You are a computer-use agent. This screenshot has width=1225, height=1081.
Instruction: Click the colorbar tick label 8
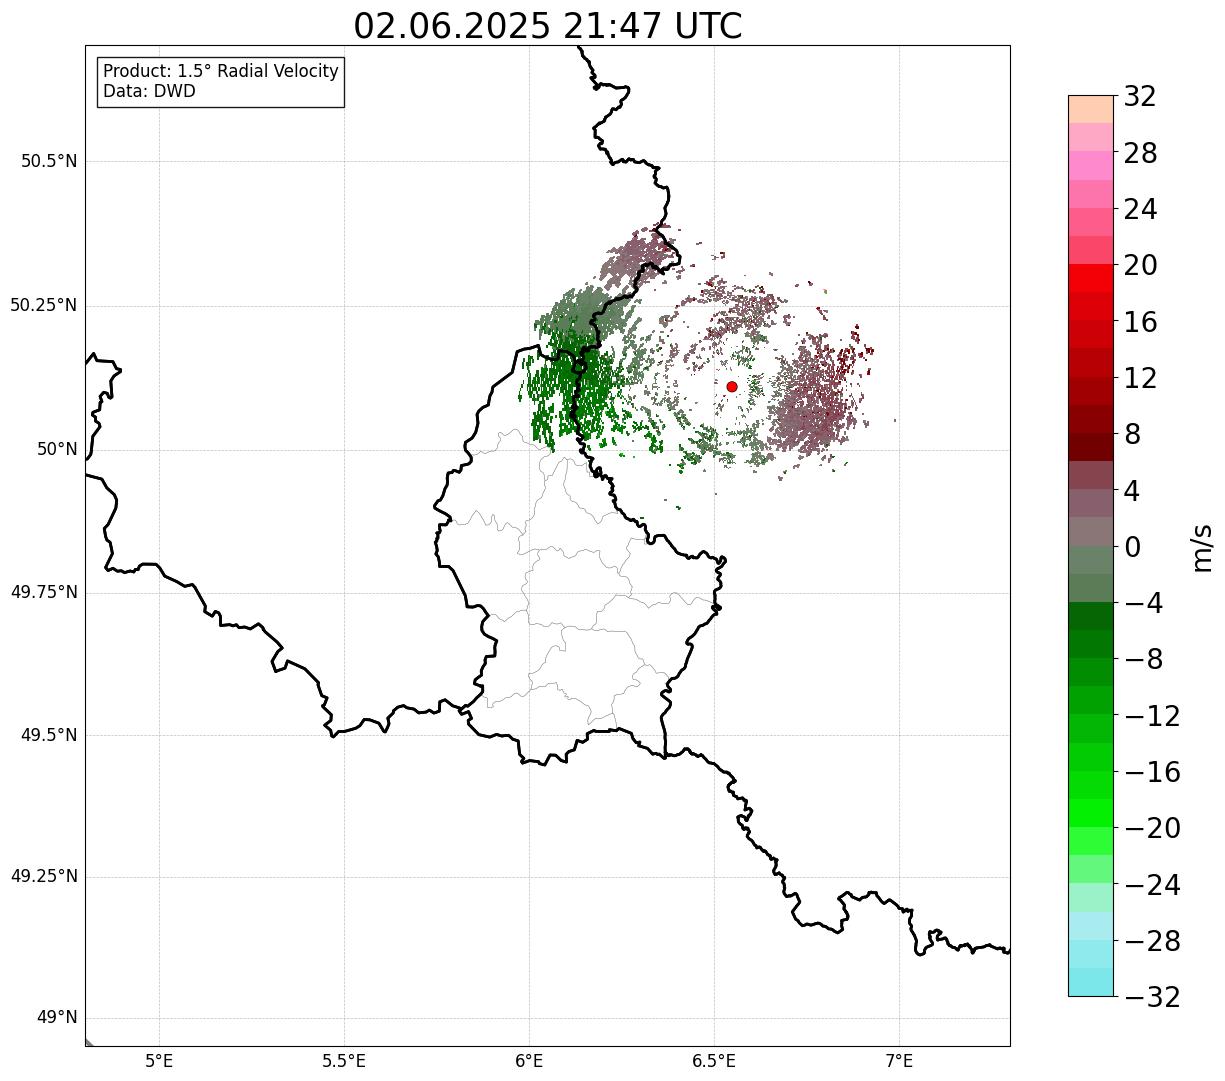pyautogui.click(x=1132, y=435)
